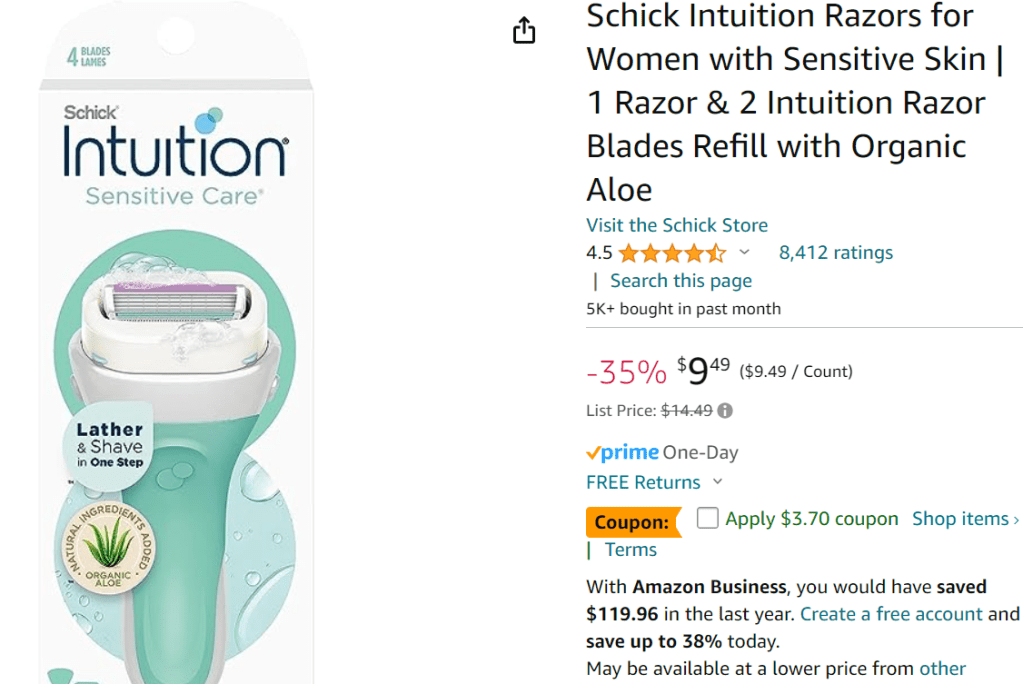1023x684 pixels.
Task: Click the 4.5 rating number
Action: 599,253
